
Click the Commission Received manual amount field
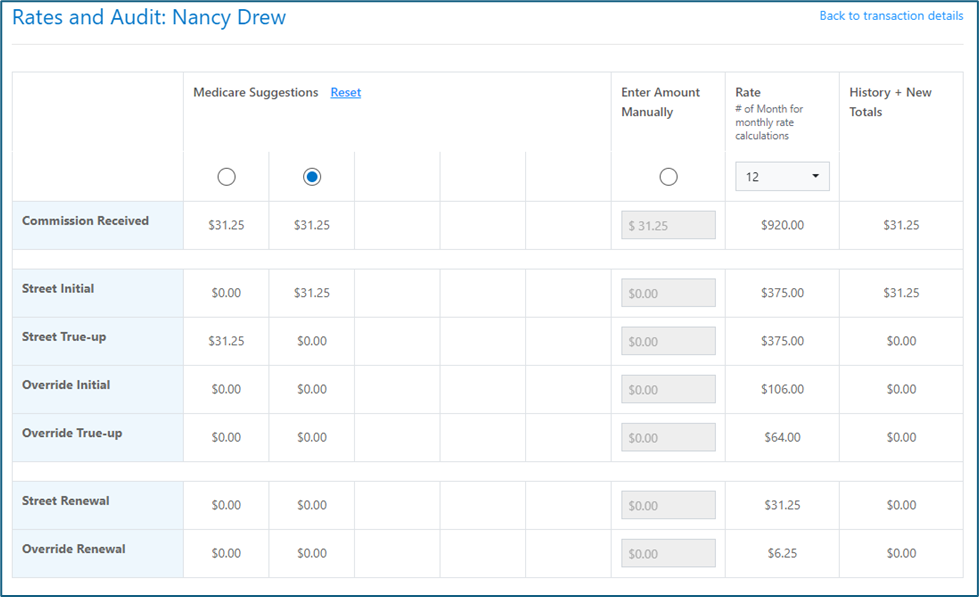point(668,225)
